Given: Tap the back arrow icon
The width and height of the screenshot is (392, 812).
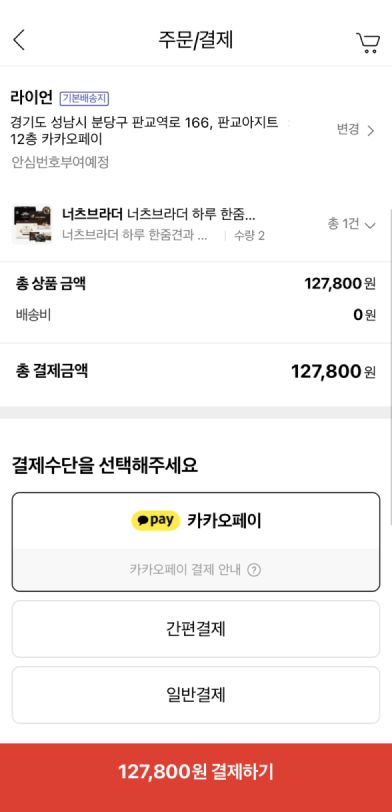Looking at the screenshot, I should pyautogui.click(x=19, y=40).
